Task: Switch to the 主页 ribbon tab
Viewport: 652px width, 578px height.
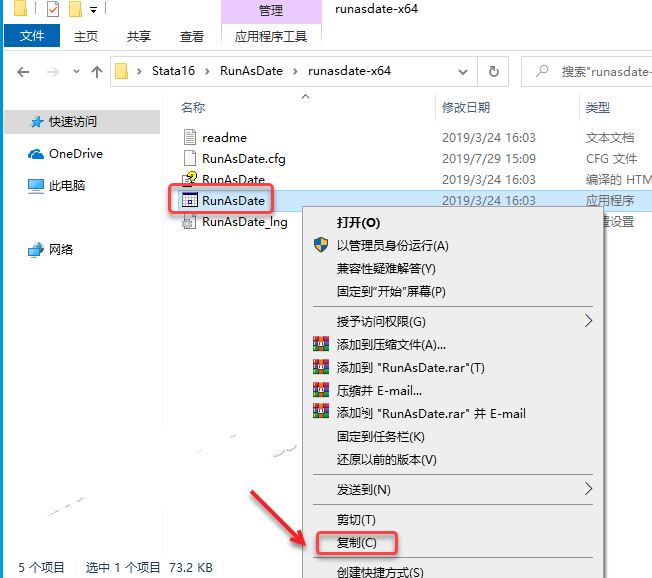Action: (x=86, y=37)
